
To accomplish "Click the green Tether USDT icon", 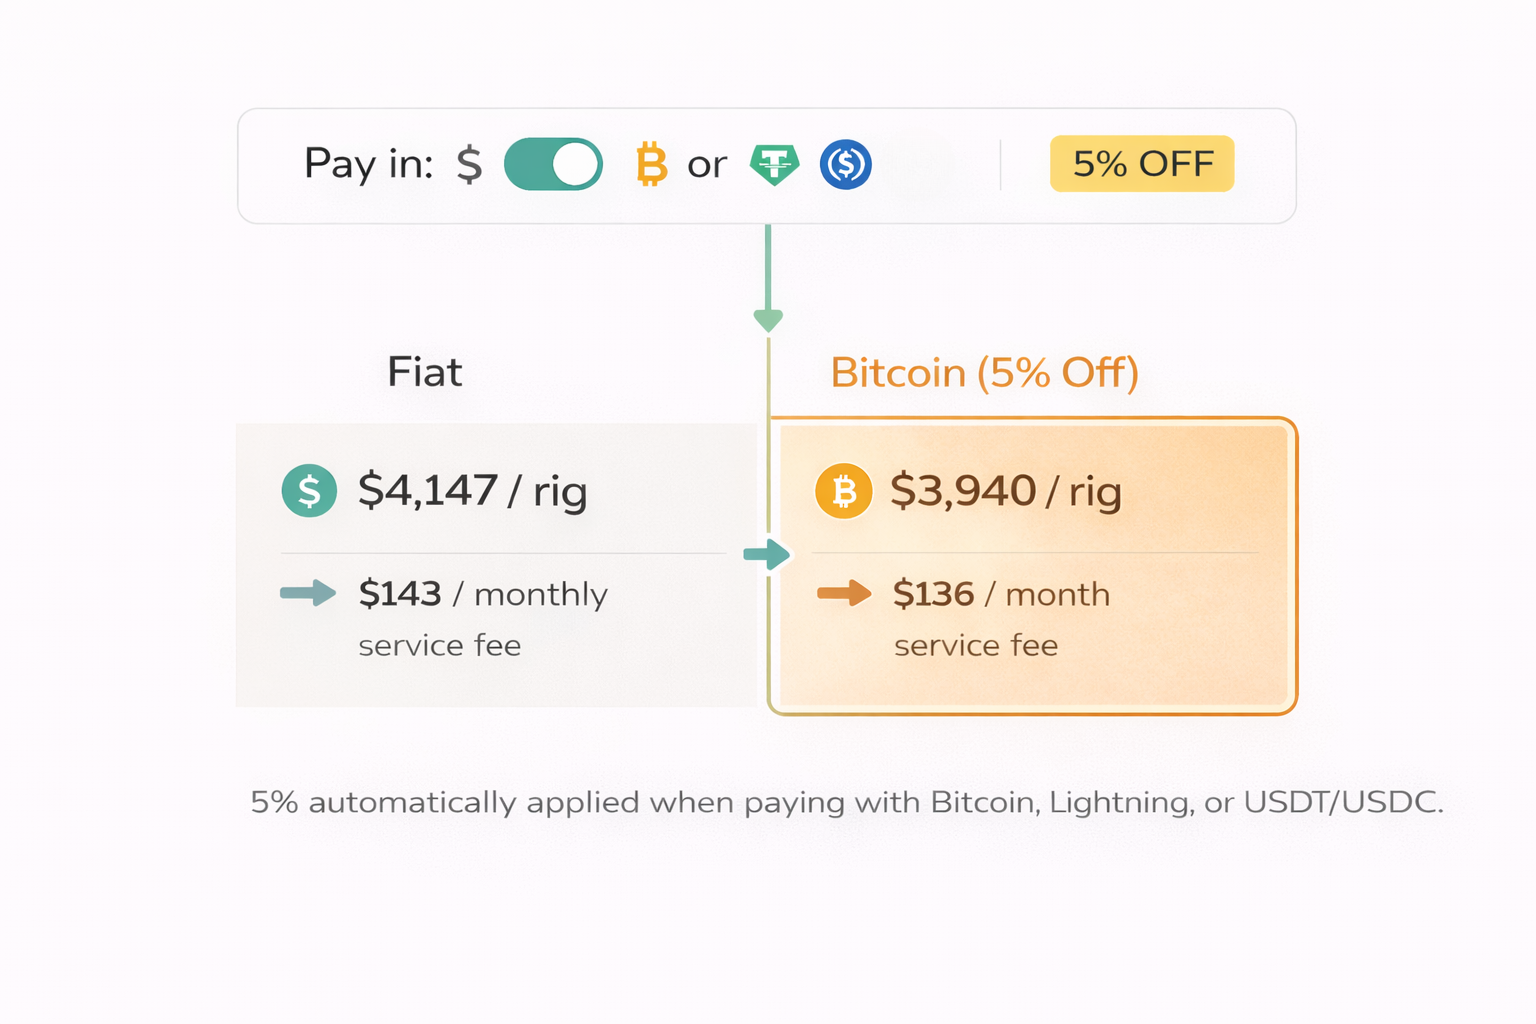I will point(775,165).
